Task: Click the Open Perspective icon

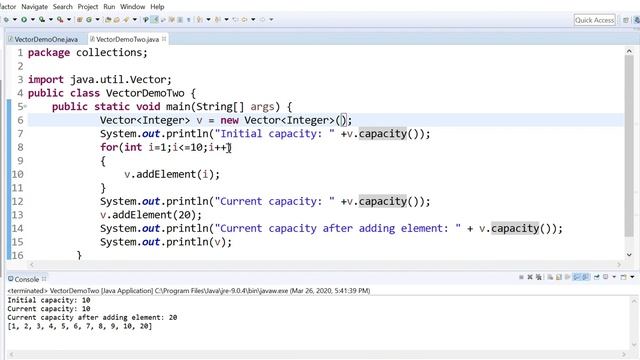Action: (x=626, y=20)
